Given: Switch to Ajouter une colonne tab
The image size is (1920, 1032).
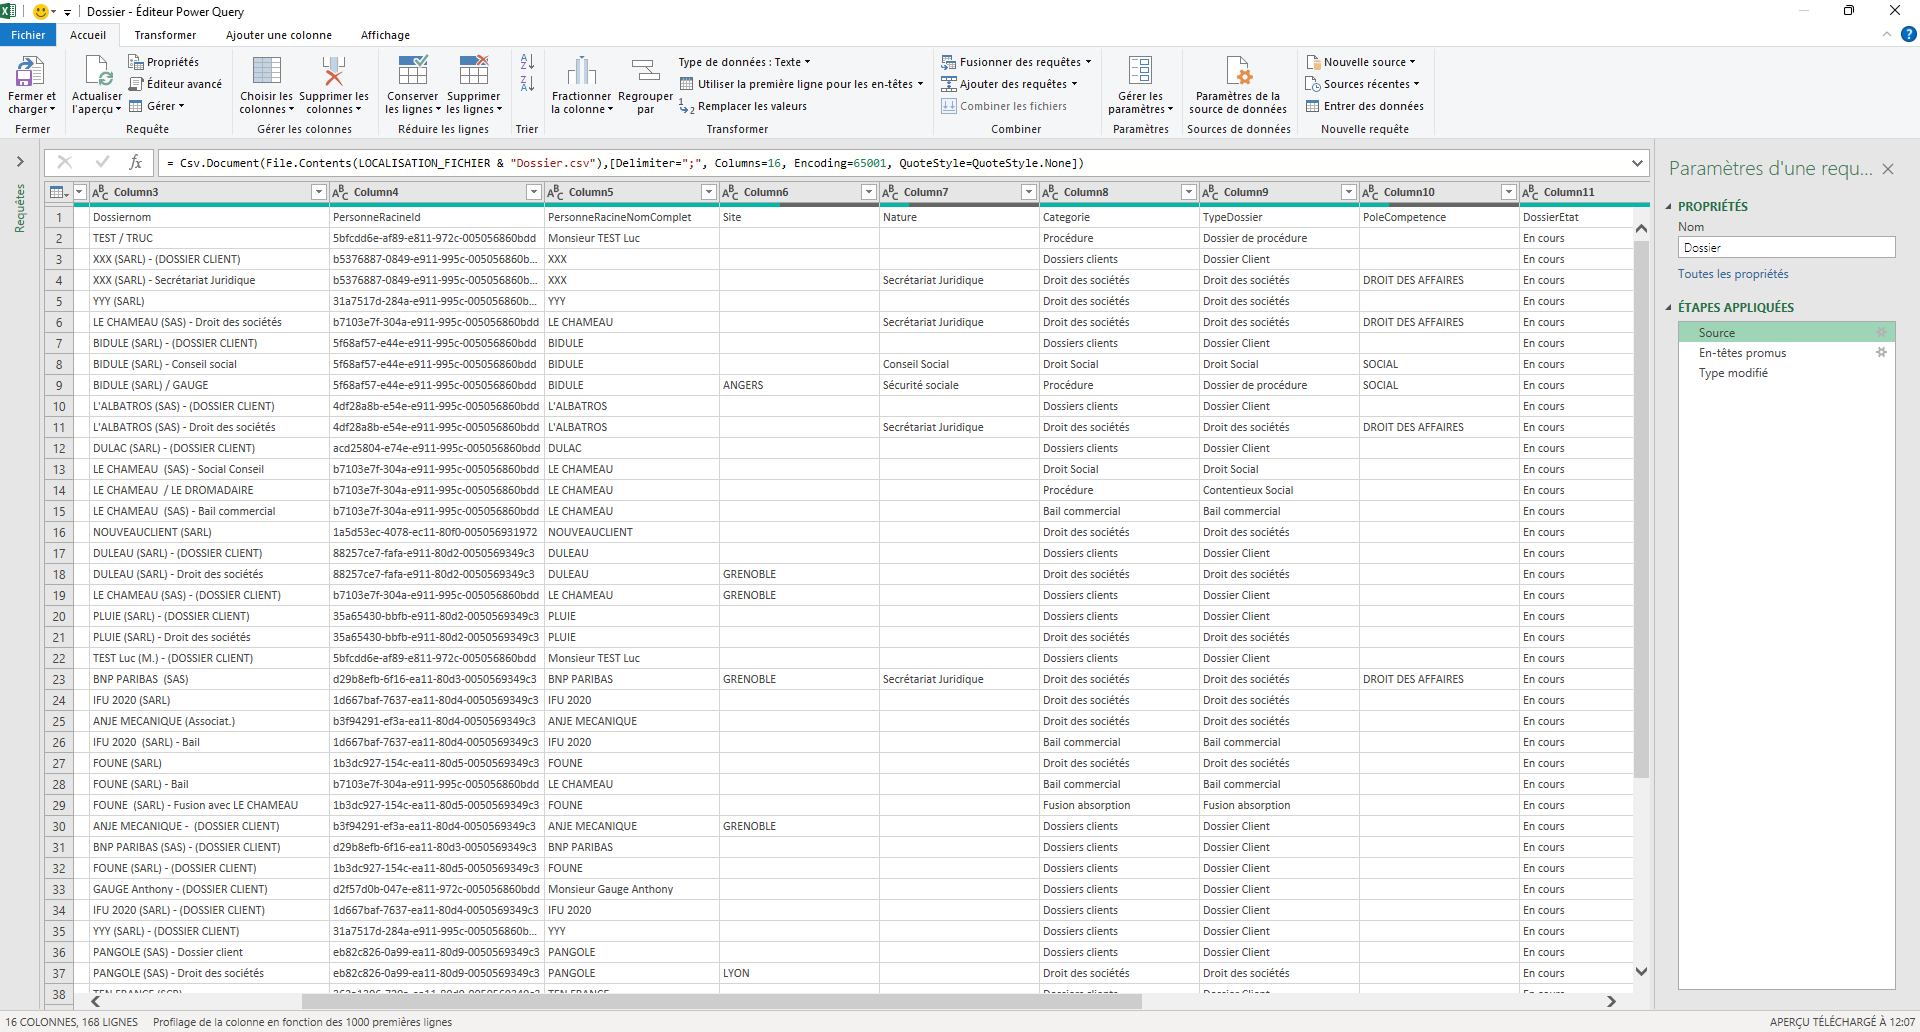Looking at the screenshot, I should (x=279, y=35).
